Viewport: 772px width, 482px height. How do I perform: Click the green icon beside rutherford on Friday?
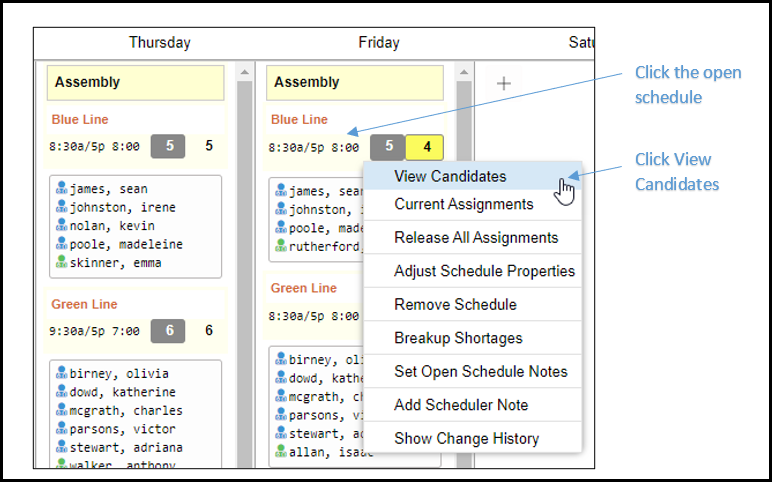[x=281, y=246]
